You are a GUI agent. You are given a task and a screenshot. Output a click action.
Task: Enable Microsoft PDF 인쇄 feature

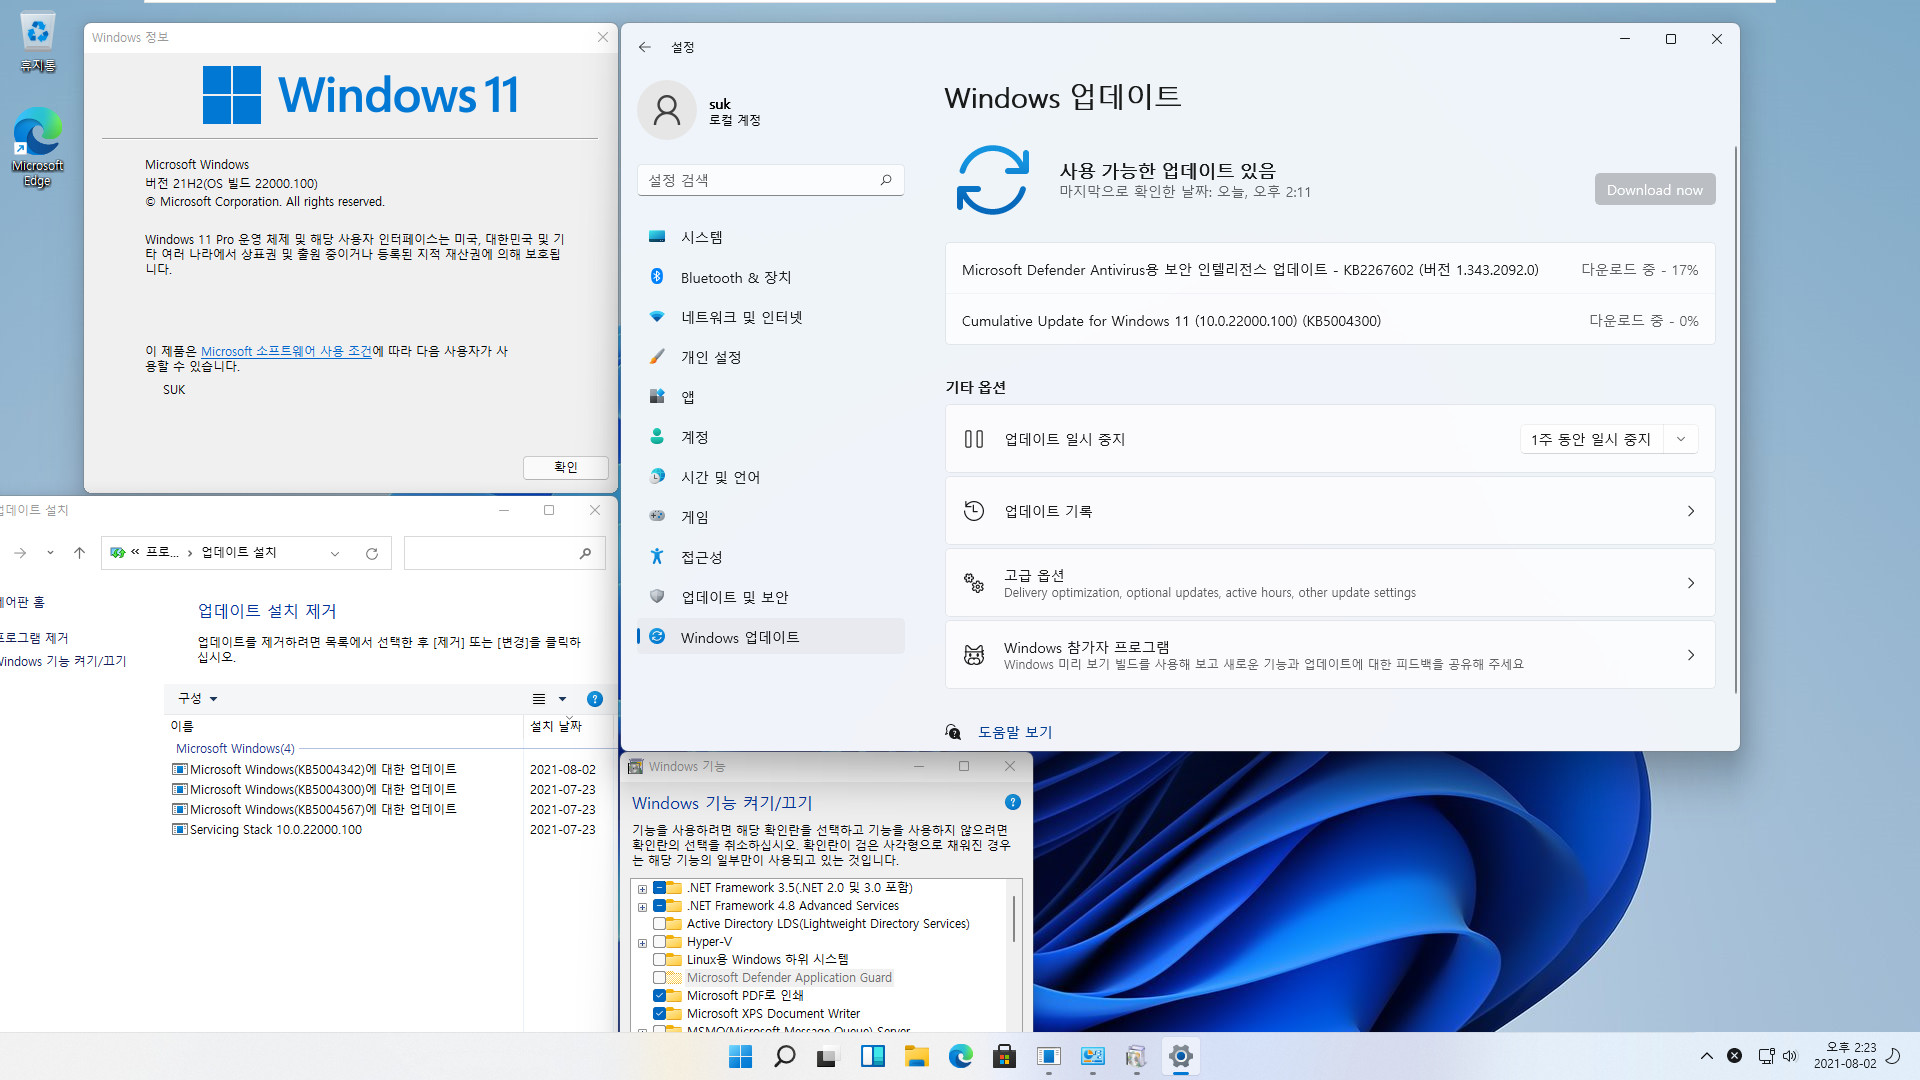[659, 994]
